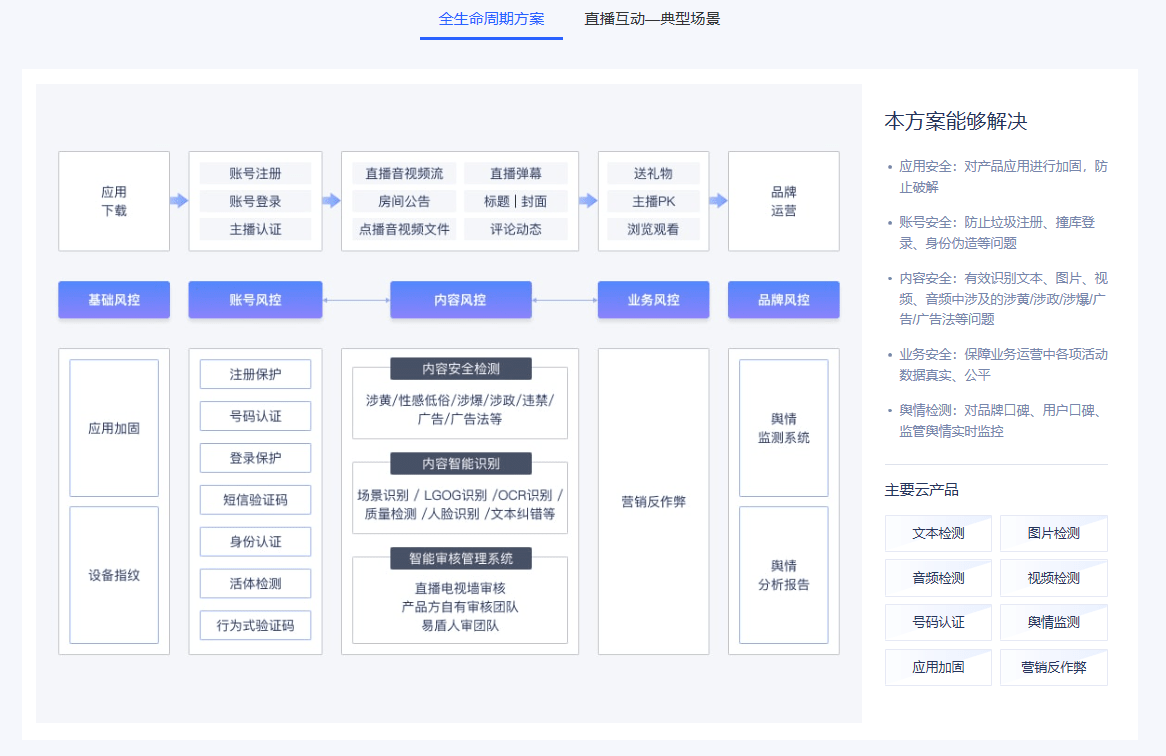The width and height of the screenshot is (1166, 756).
Task: Switch to the 全生命周期方案 tab
Action: click(491, 19)
